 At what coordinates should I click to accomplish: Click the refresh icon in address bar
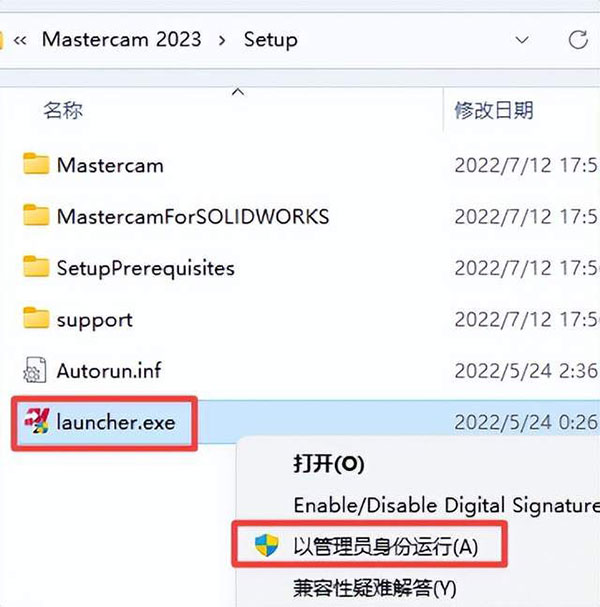[x=578, y=39]
